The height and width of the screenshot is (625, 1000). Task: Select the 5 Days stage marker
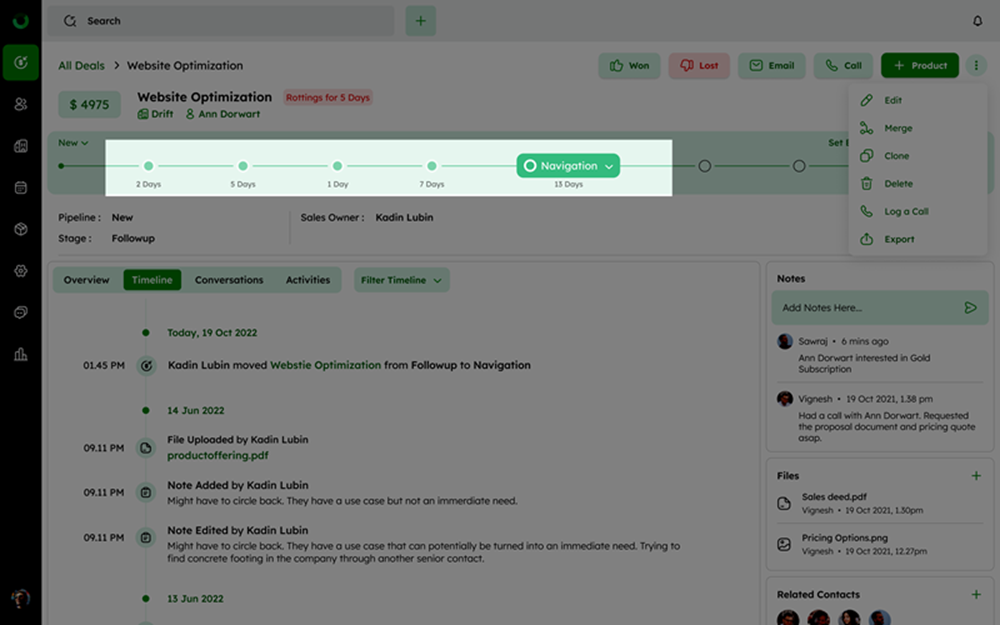click(242, 166)
